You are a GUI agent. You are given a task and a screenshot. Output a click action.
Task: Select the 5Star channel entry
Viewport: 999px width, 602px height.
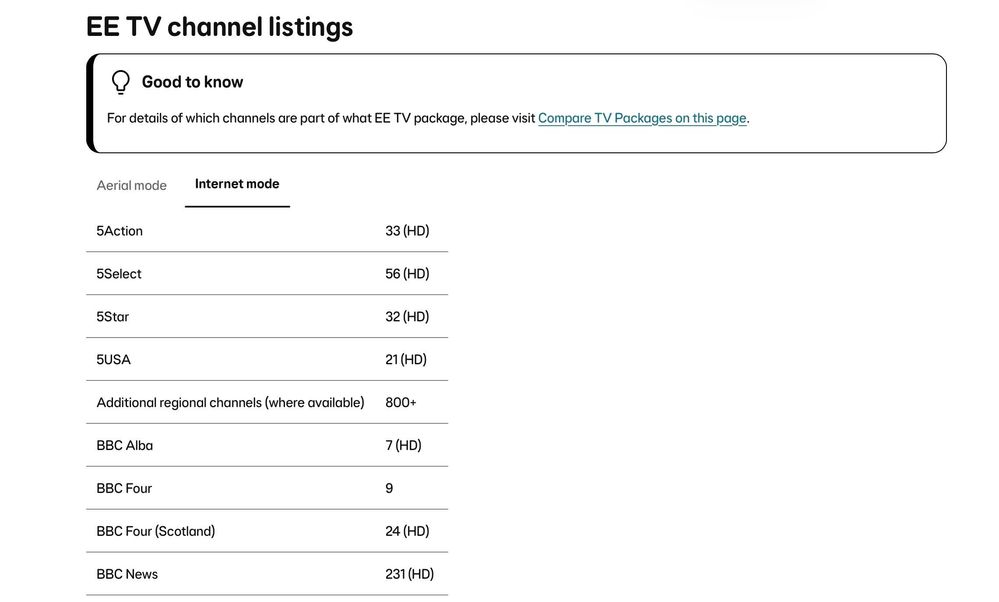[113, 317]
